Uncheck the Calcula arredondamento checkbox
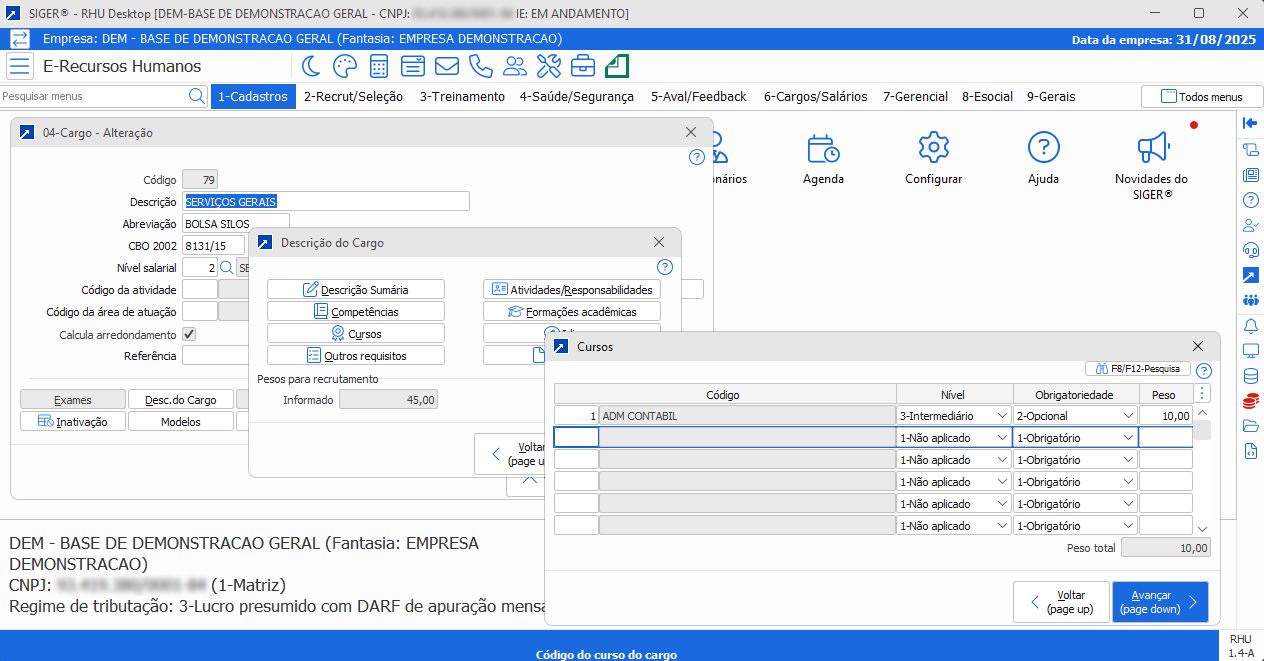 tap(189, 334)
